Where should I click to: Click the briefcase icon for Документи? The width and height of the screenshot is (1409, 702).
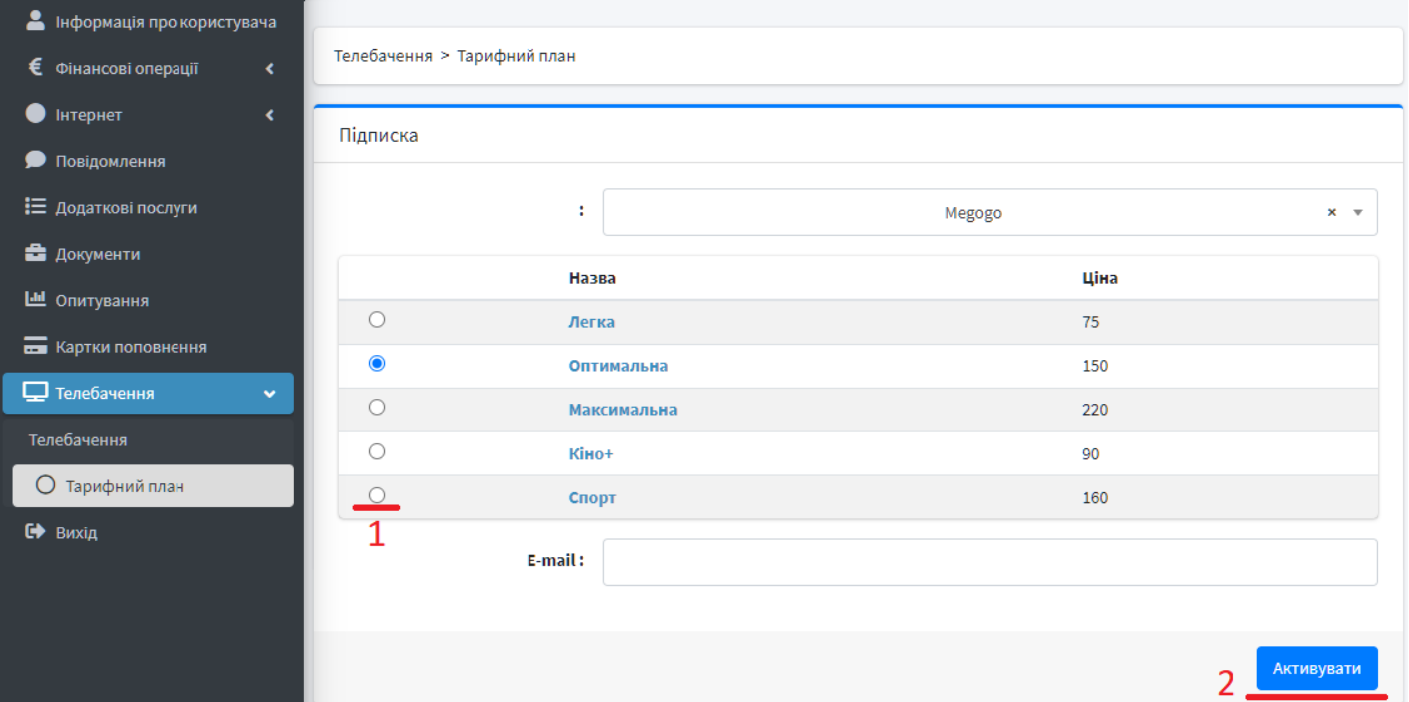[36, 253]
